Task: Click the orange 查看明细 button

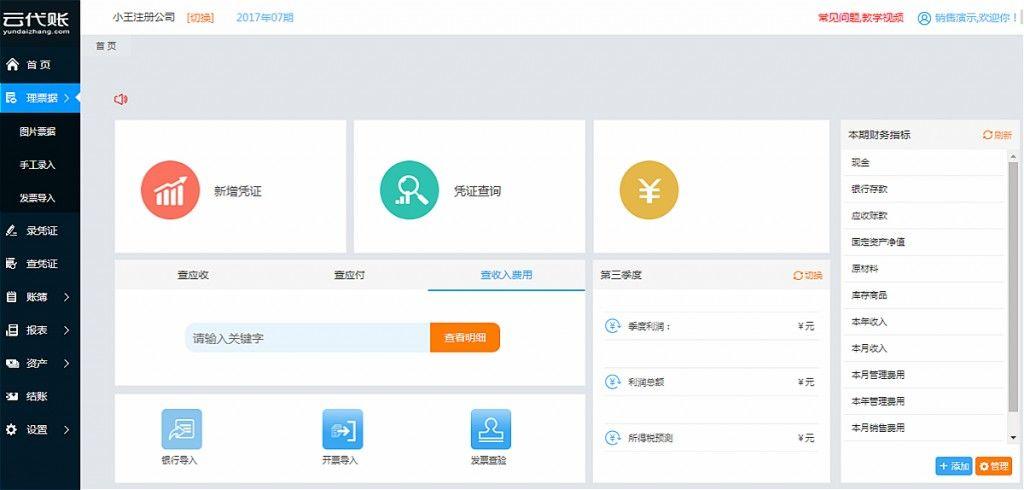Action: pyautogui.click(x=465, y=338)
